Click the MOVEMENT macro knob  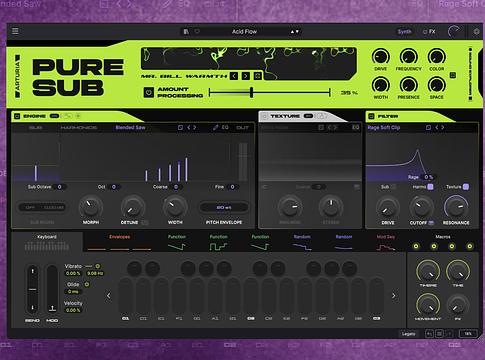click(428, 304)
